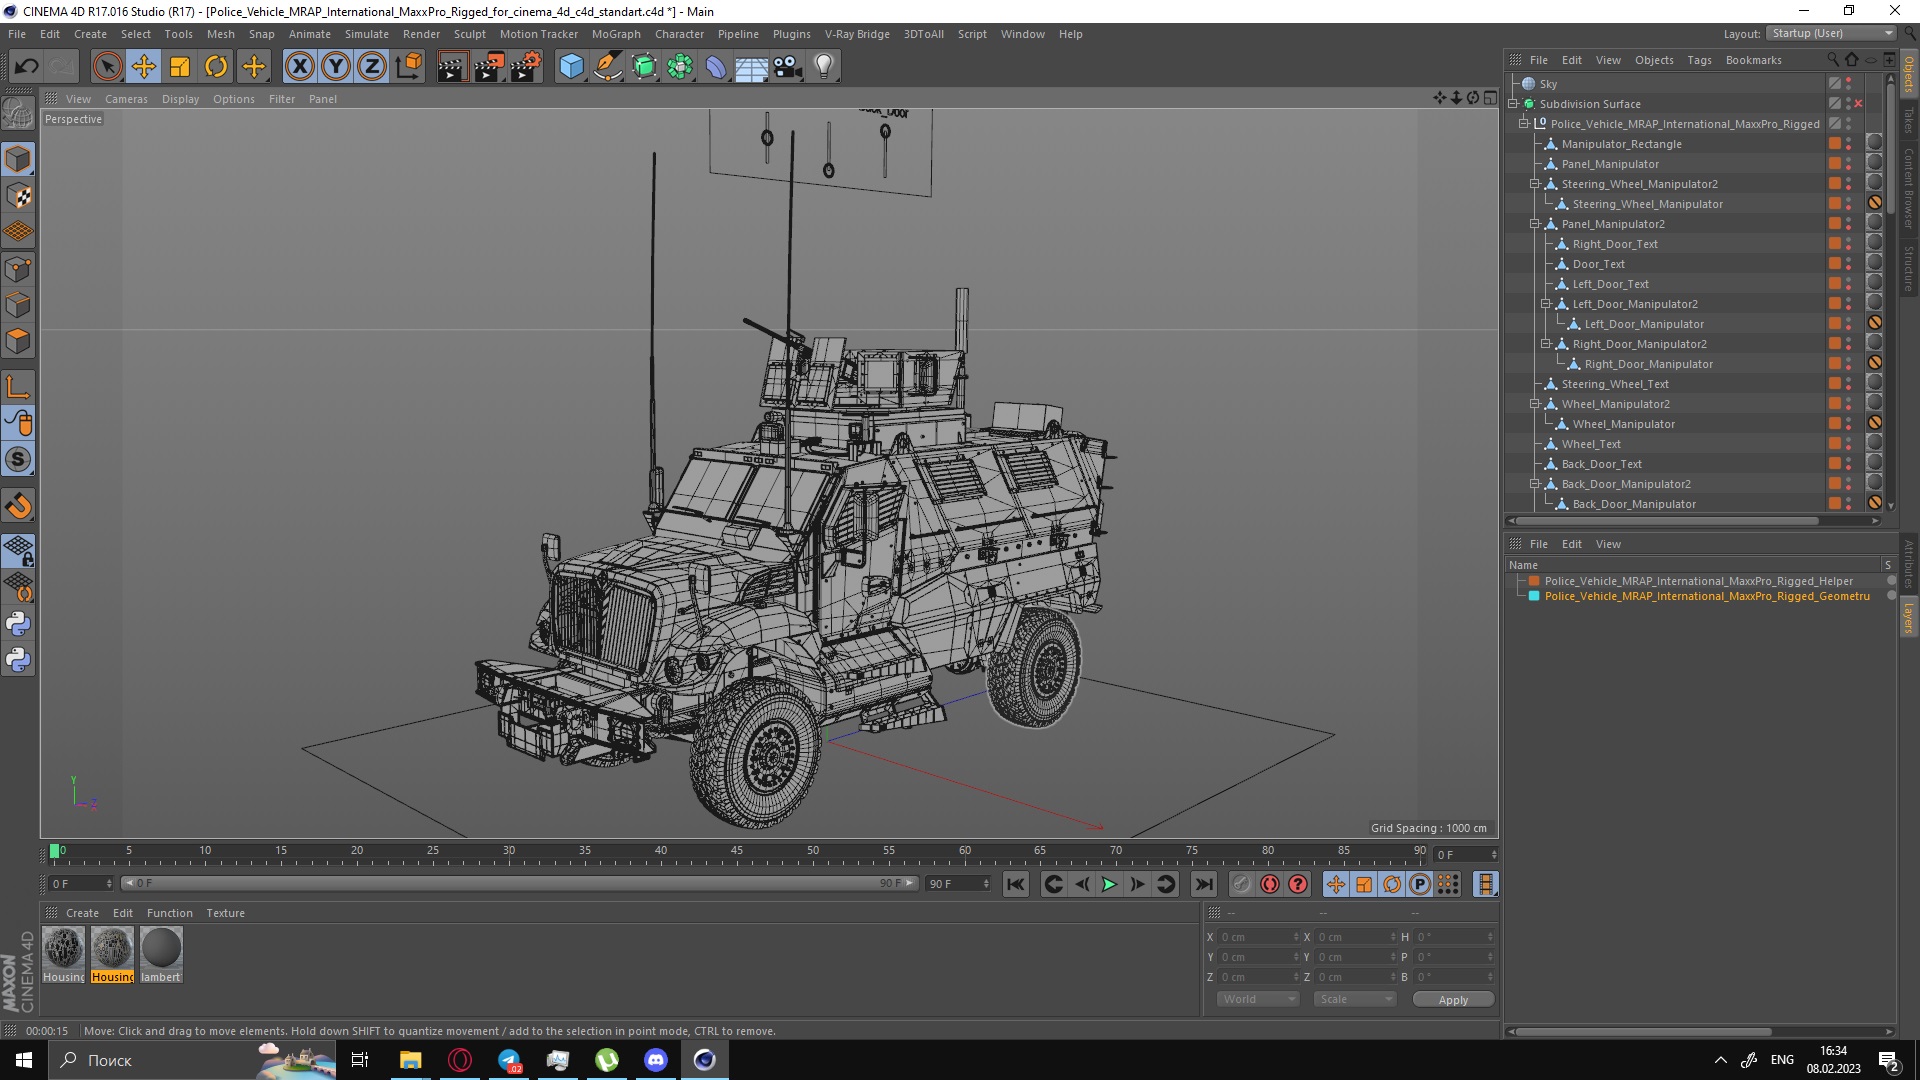Viewport: 1920px width, 1080px height.
Task: Collapse the Subdivision Surface hierarchy
Action: (1514, 104)
